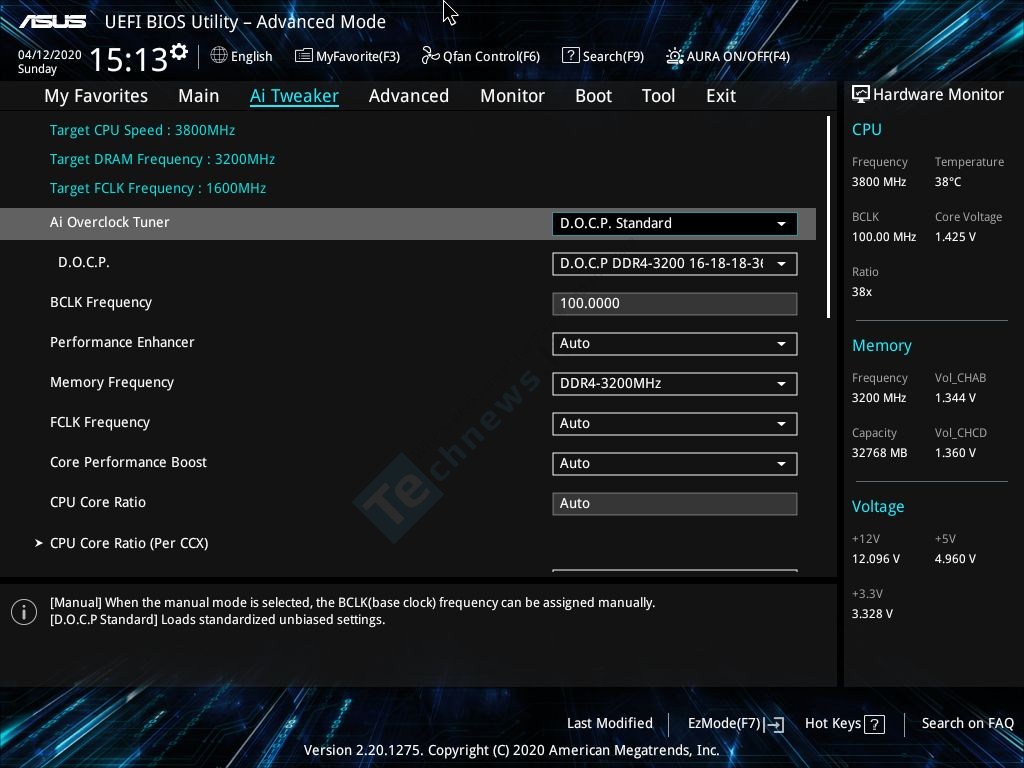The image size is (1024, 768).
Task: Expand CPU Core Ratio (Per CCX) submenu
Action: coord(129,543)
